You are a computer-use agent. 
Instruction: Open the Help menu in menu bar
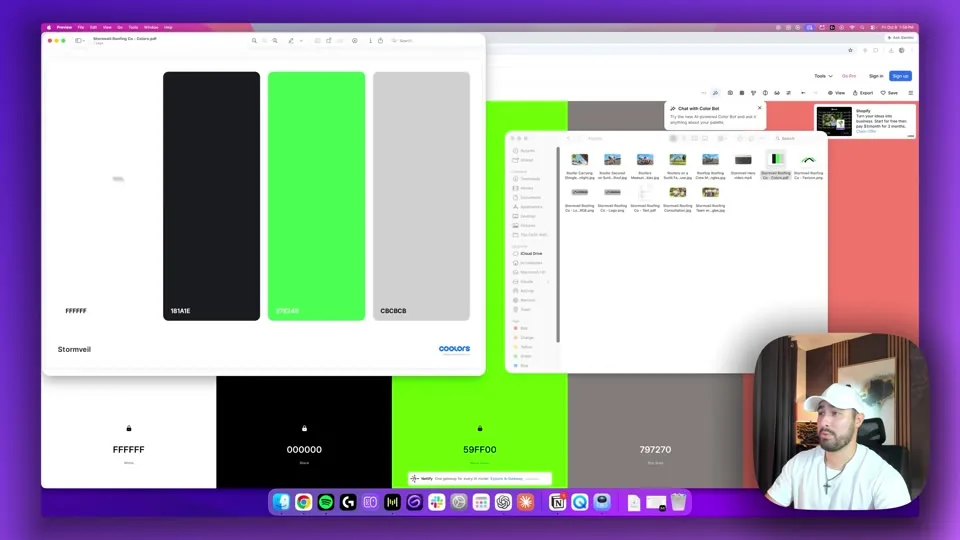coord(168,27)
